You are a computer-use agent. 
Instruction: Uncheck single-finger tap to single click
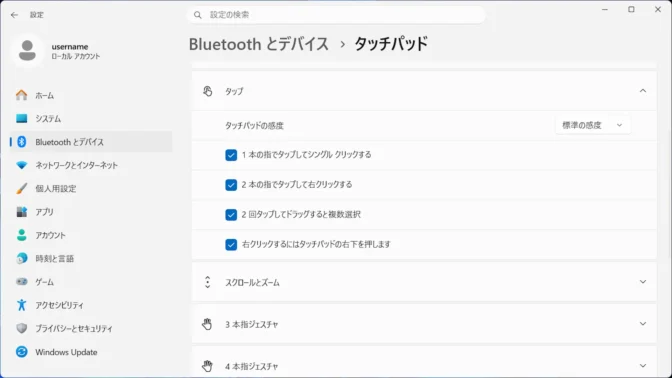point(231,155)
